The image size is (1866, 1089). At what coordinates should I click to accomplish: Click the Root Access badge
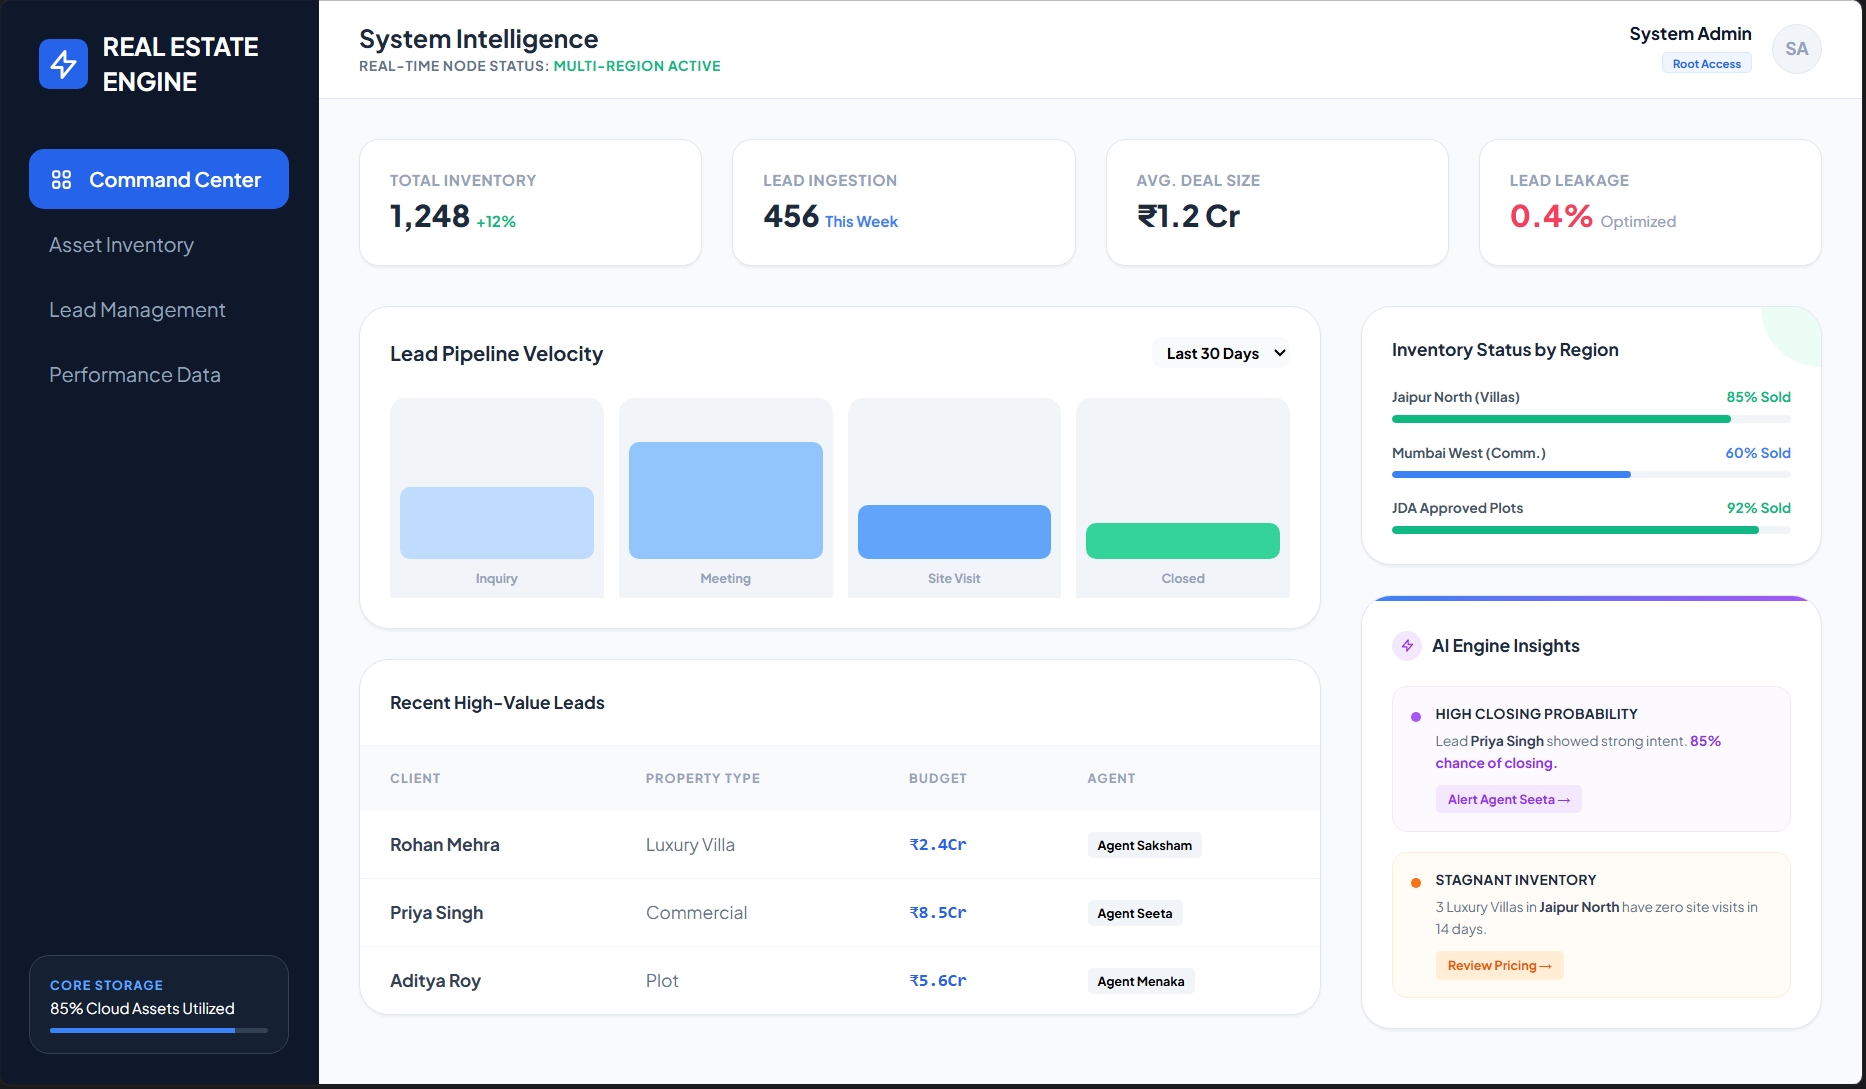click(1706, 62)
